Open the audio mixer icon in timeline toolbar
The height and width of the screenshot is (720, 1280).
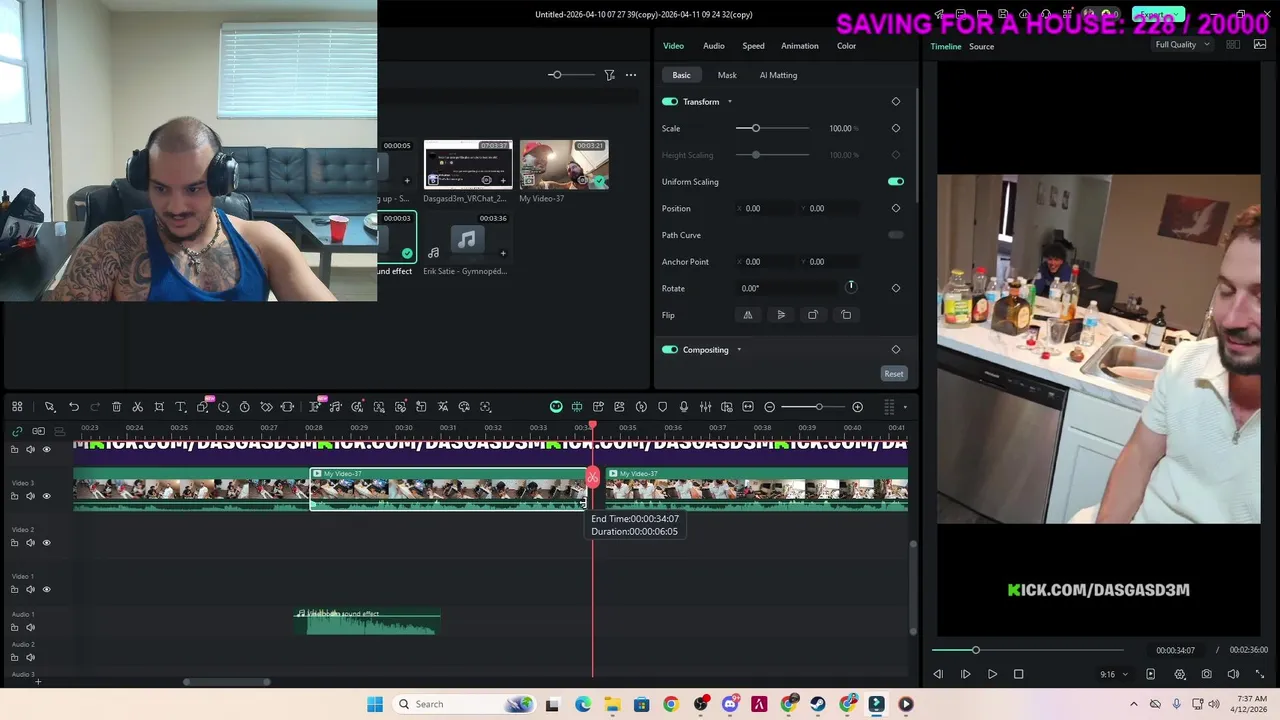705,407
